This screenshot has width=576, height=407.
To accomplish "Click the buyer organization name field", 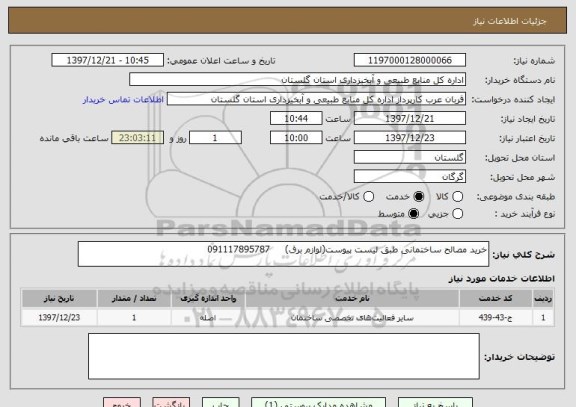I will tap(298, 80).
